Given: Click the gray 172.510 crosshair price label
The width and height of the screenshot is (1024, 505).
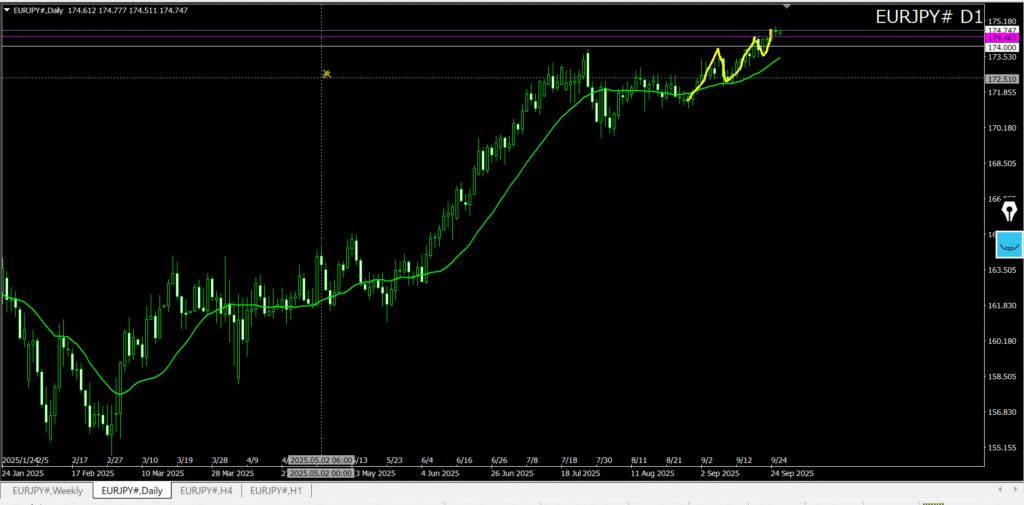Looking at the screenshot, I should pyautogui.click(x=1001, y=78).
